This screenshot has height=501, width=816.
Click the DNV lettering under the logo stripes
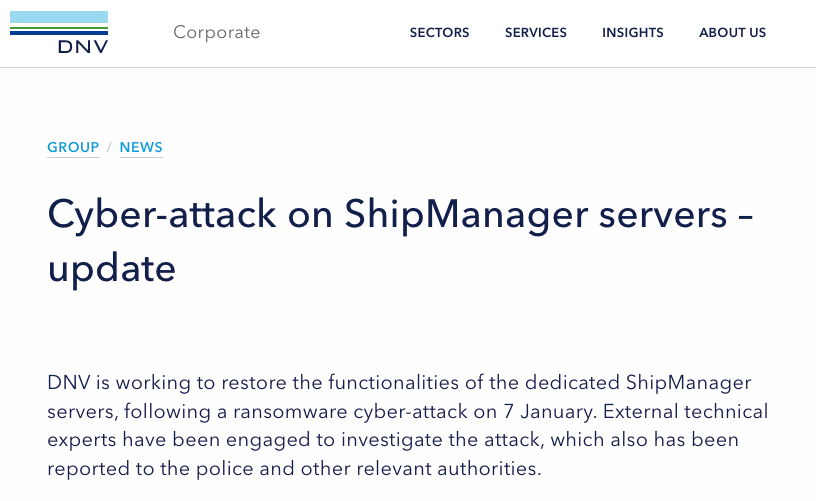pos(84,46)
